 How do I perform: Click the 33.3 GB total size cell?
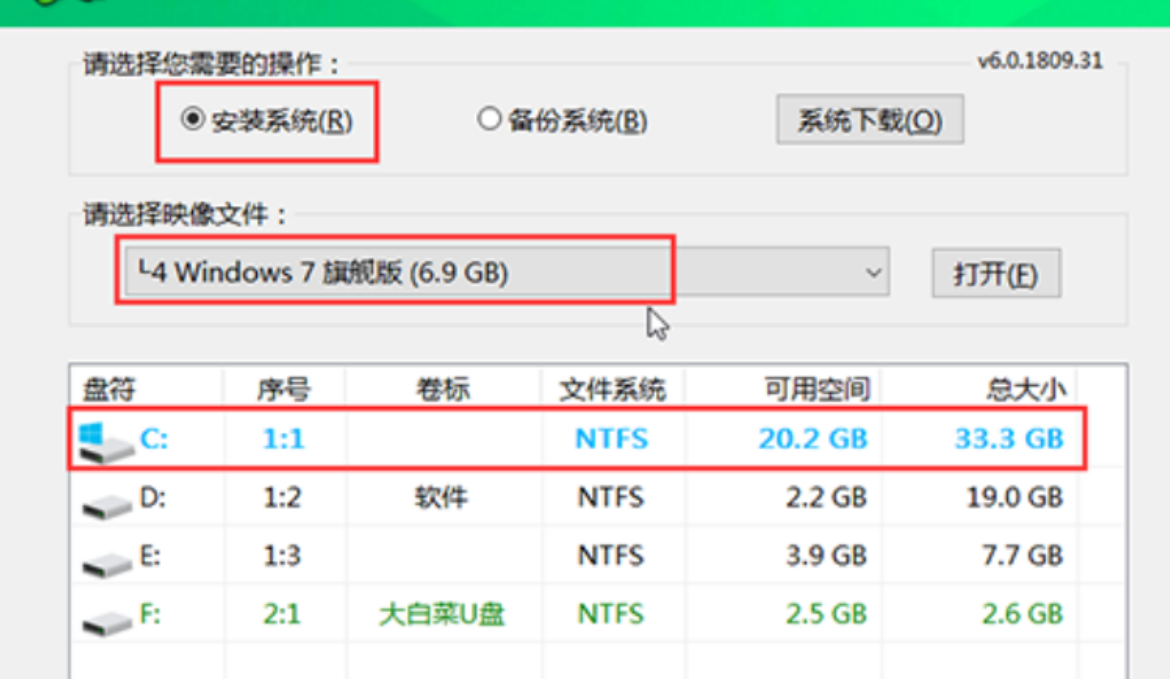click(x=1010, y=439)
